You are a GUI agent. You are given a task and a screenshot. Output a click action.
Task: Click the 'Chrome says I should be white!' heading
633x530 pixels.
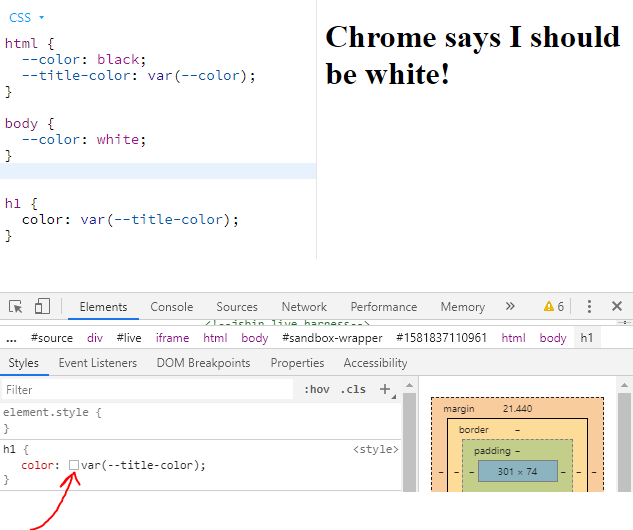[472, 56]
